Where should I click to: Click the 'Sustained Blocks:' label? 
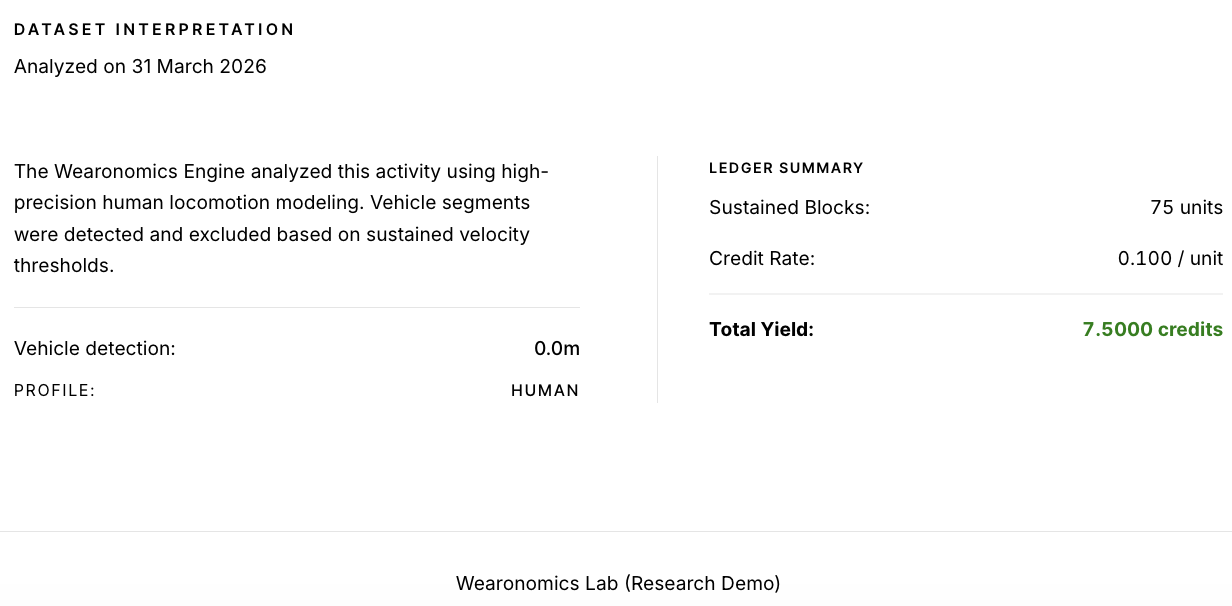click(789, 207)
